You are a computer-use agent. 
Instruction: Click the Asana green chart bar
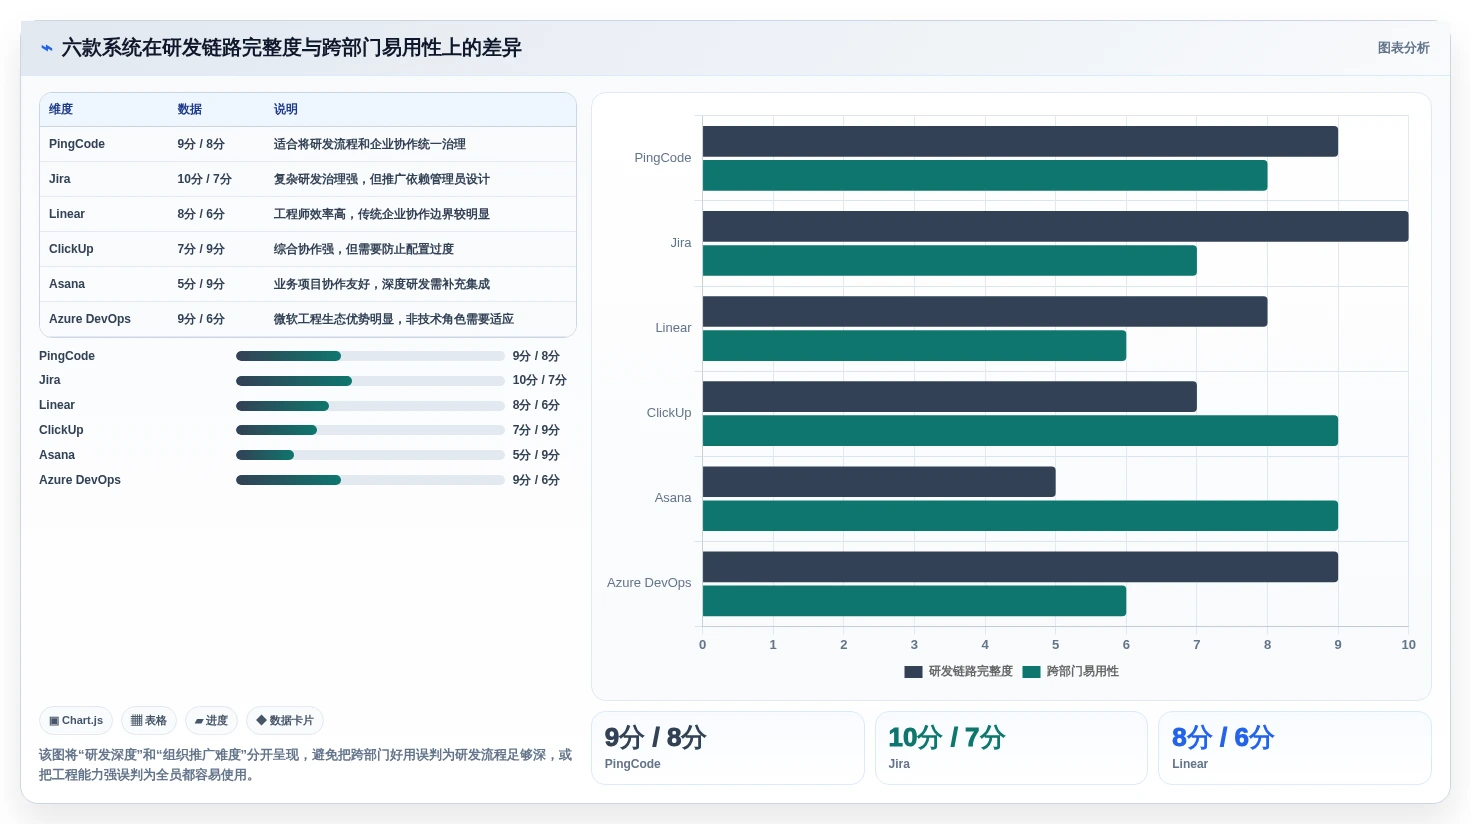pos(1020,516)
